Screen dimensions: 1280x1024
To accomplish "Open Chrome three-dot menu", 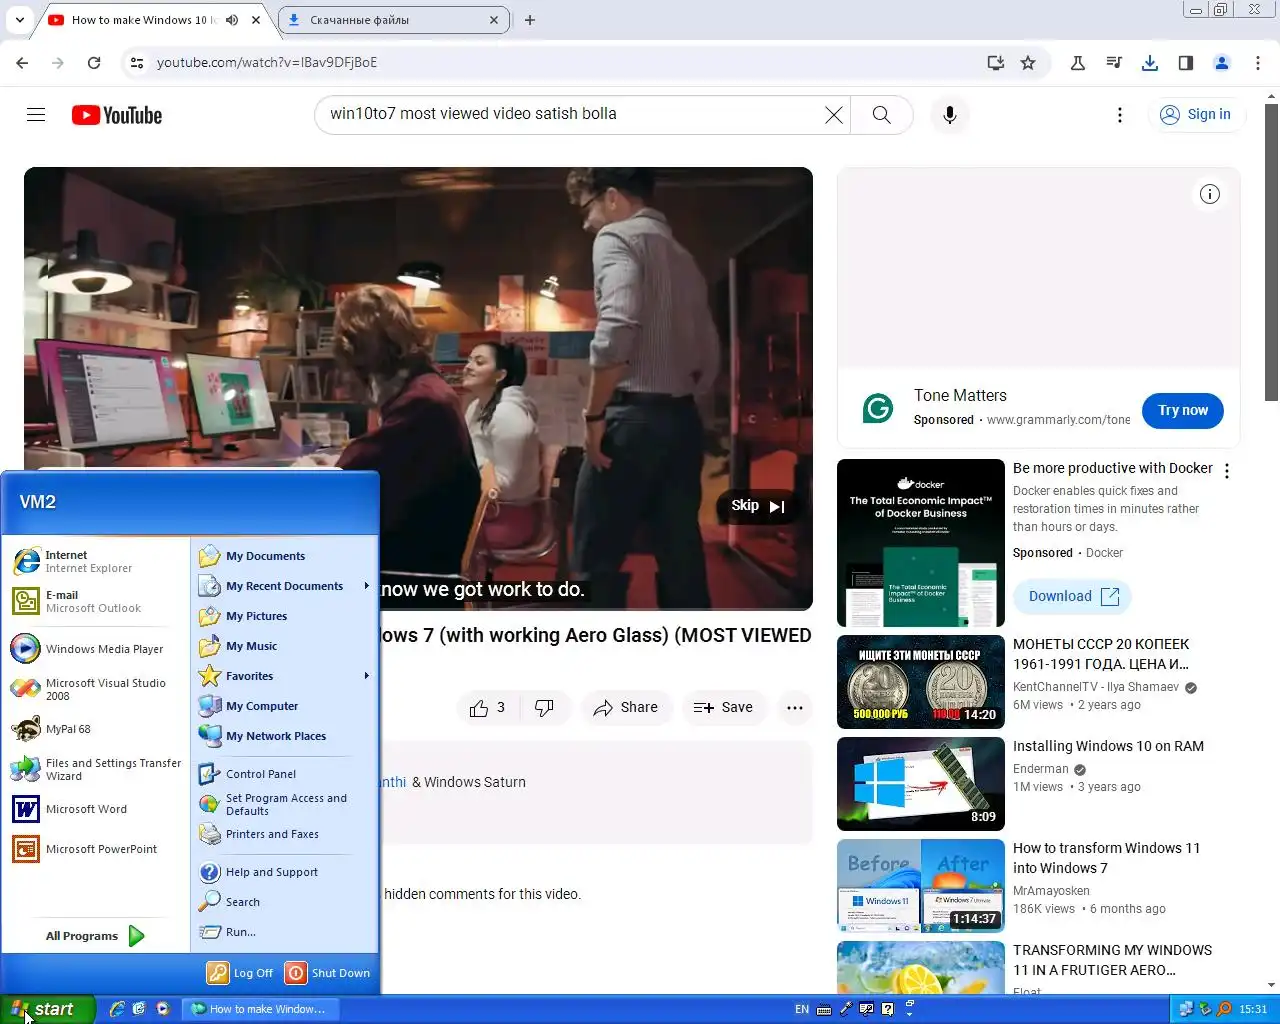I will pos(1258,62).
